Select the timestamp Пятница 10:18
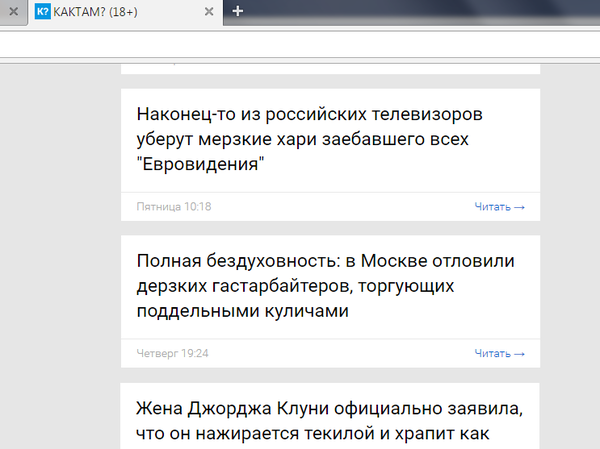This screenshot has height=449, width=600. tap(174, 207)
